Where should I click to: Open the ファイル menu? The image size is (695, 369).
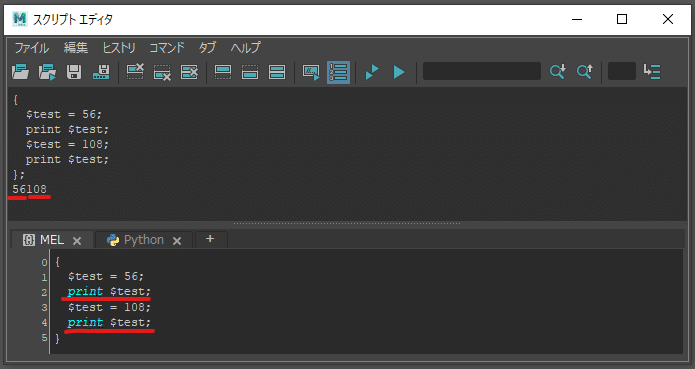tap(31, 47)
